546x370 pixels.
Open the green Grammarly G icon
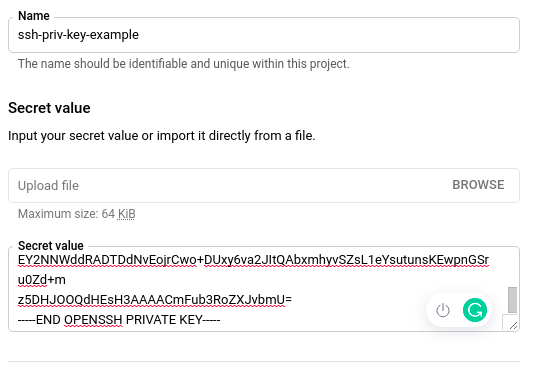(x=475, y=310)
